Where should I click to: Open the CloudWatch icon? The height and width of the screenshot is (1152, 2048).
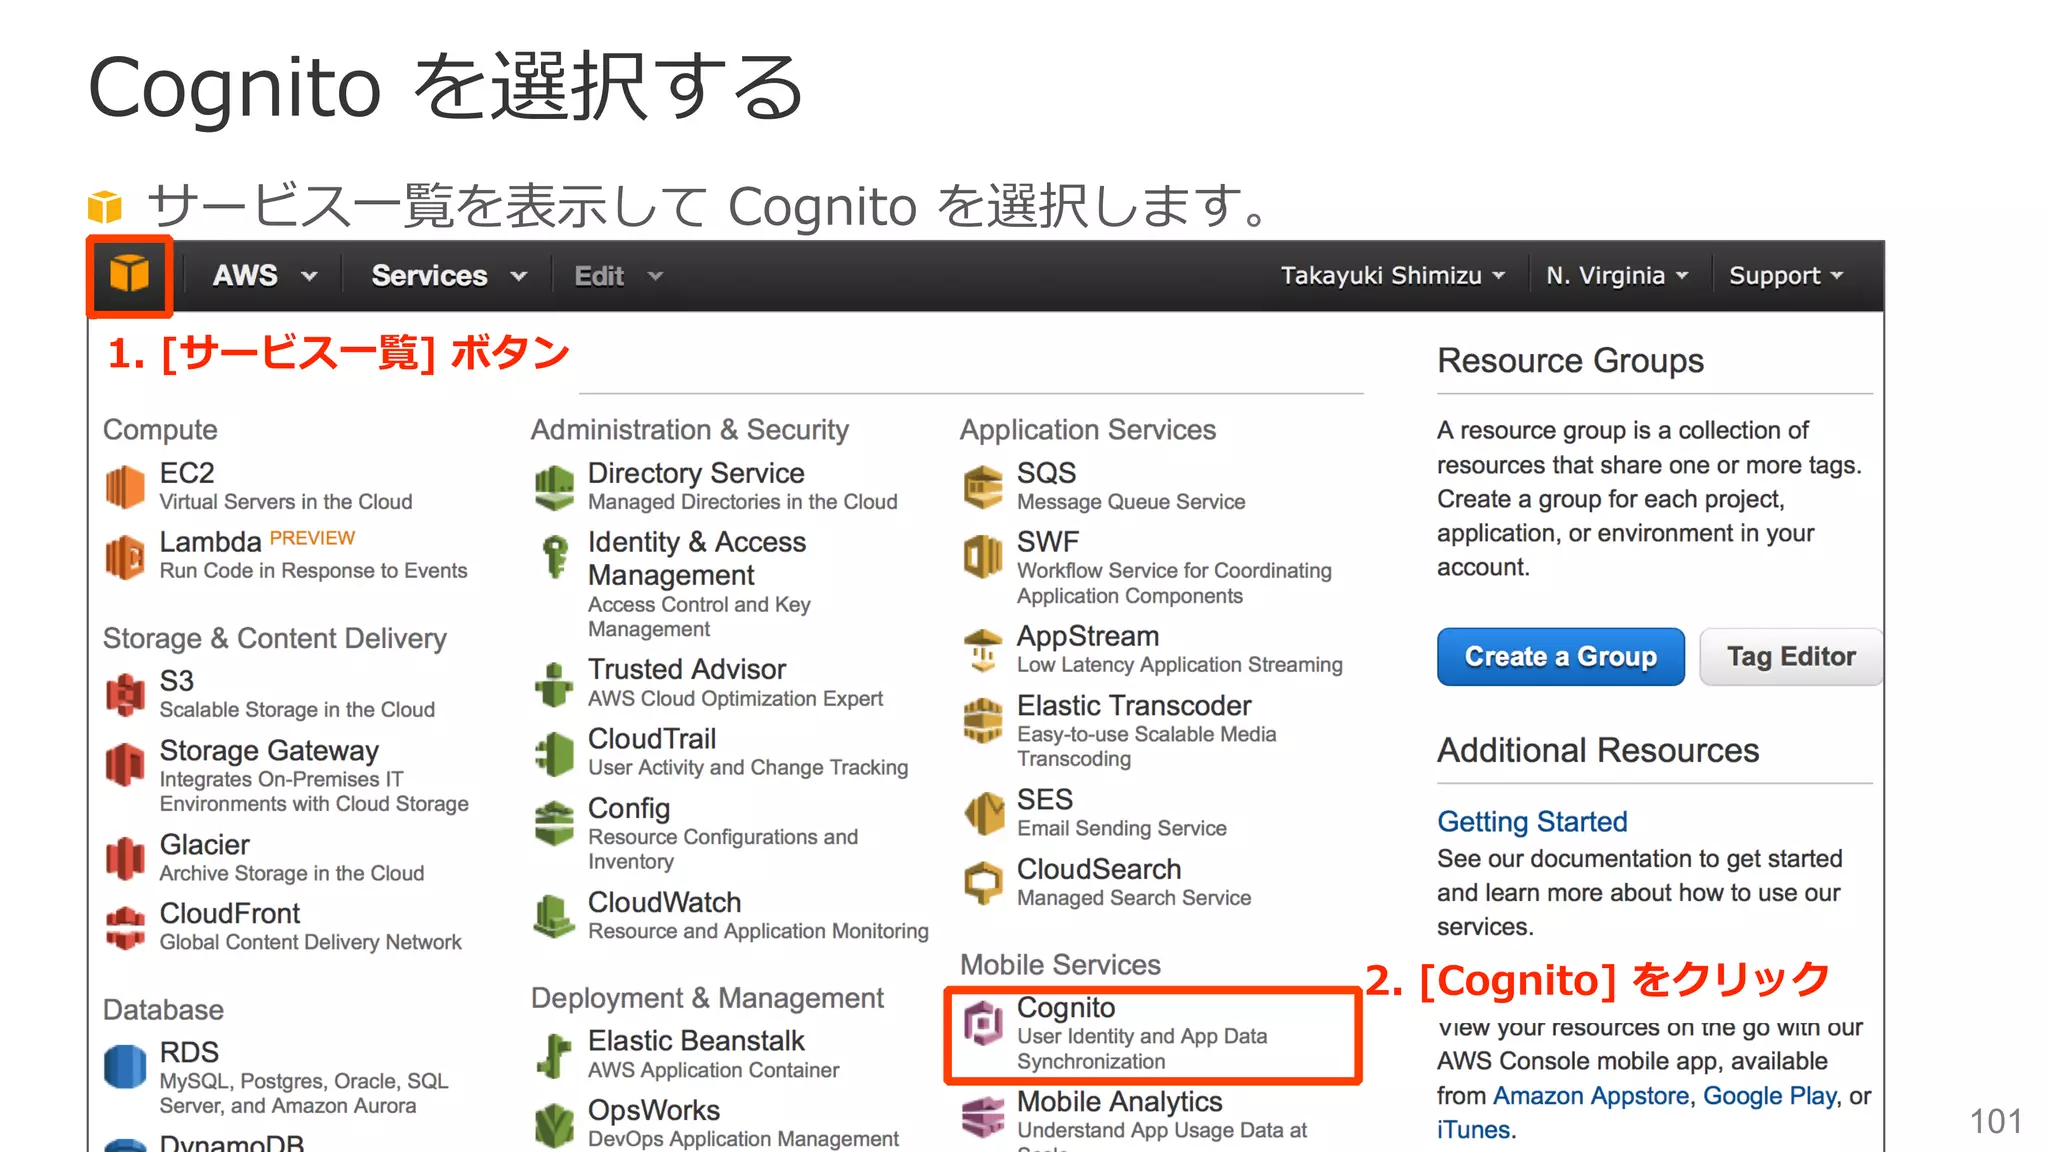click(x=554, y=916)
